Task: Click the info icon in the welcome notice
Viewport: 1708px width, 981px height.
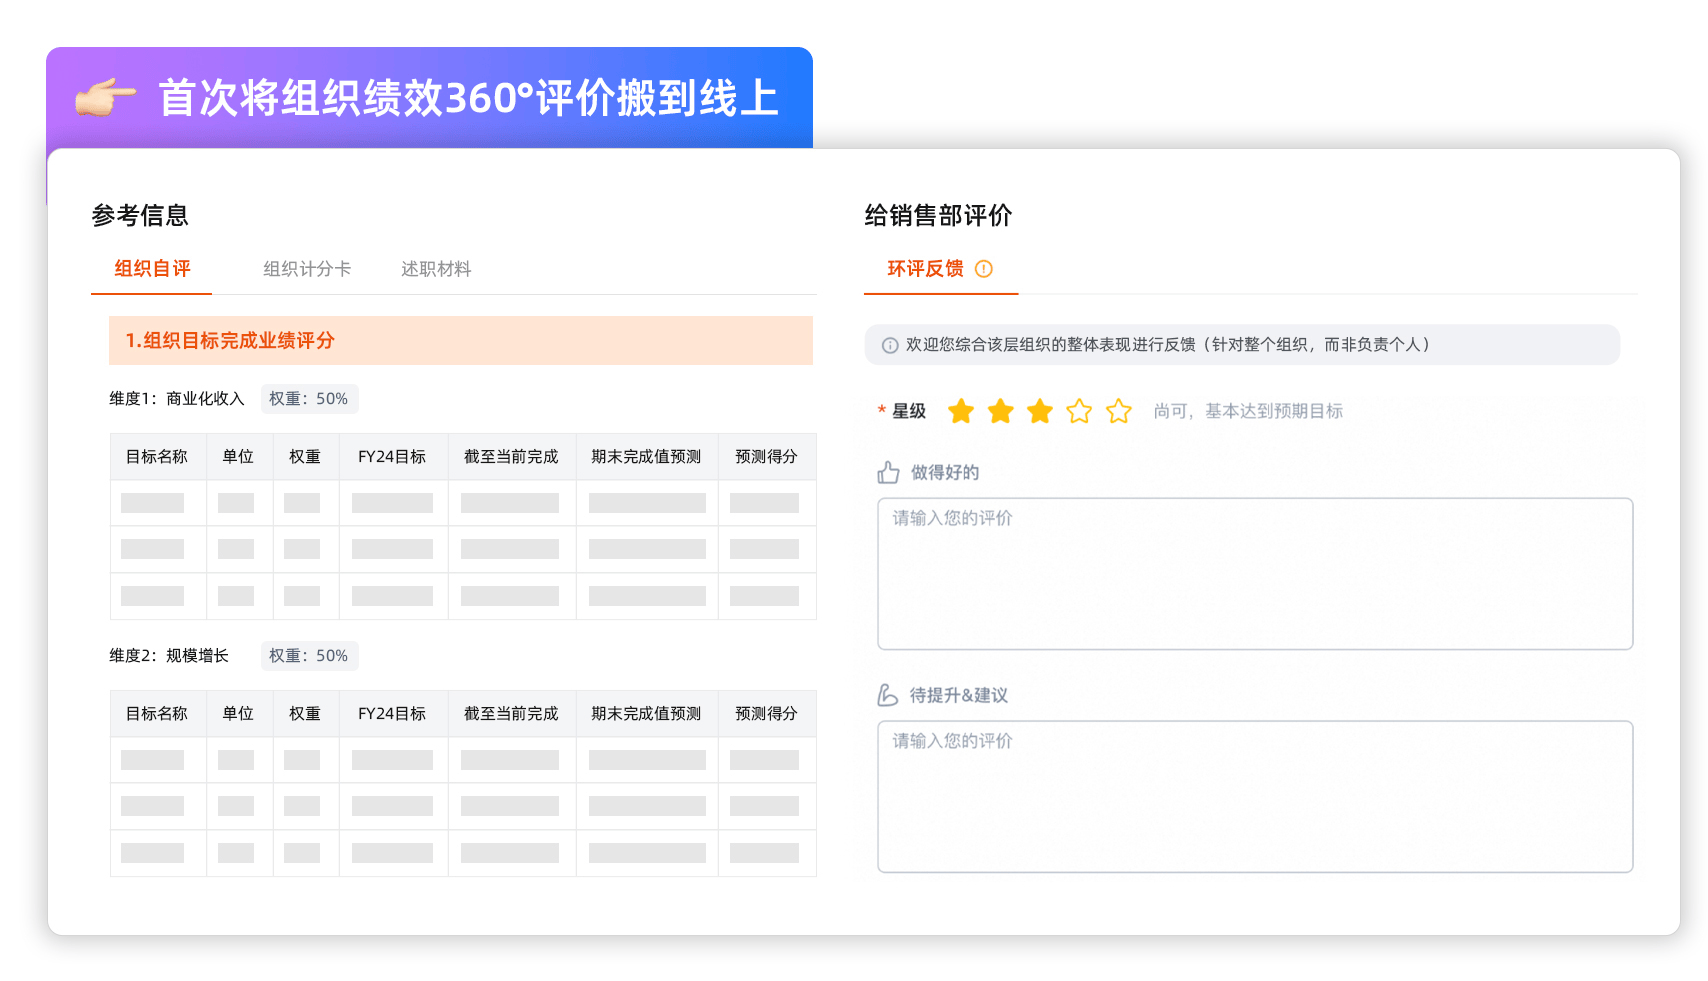Action: [x=890, y=345]
